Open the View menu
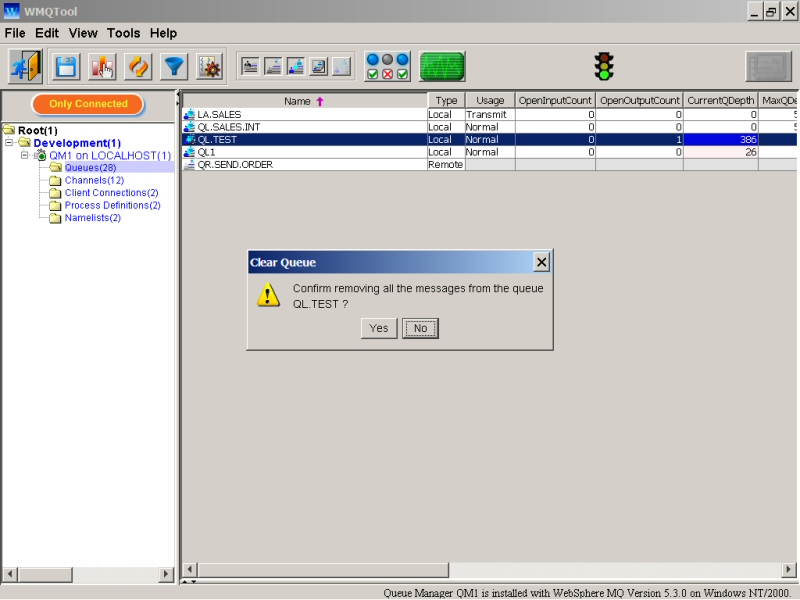Viewport: 800px width, 600px height. [x=83, y=33]
